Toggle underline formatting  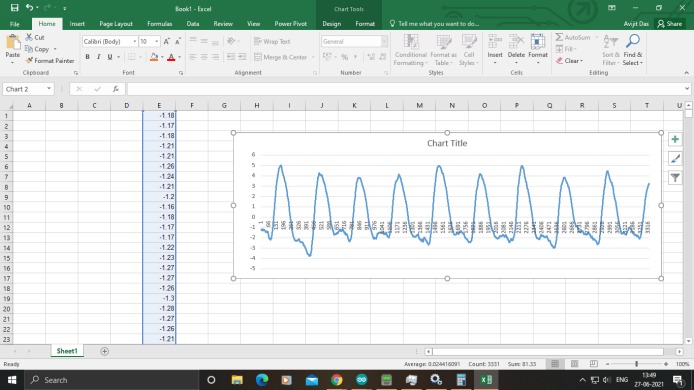[x=110, y=57]
